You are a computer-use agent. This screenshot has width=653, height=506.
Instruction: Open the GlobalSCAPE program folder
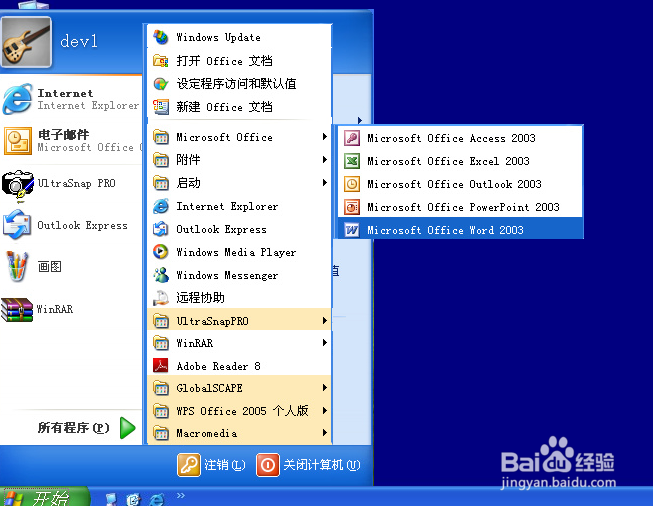tap(239, 388)
